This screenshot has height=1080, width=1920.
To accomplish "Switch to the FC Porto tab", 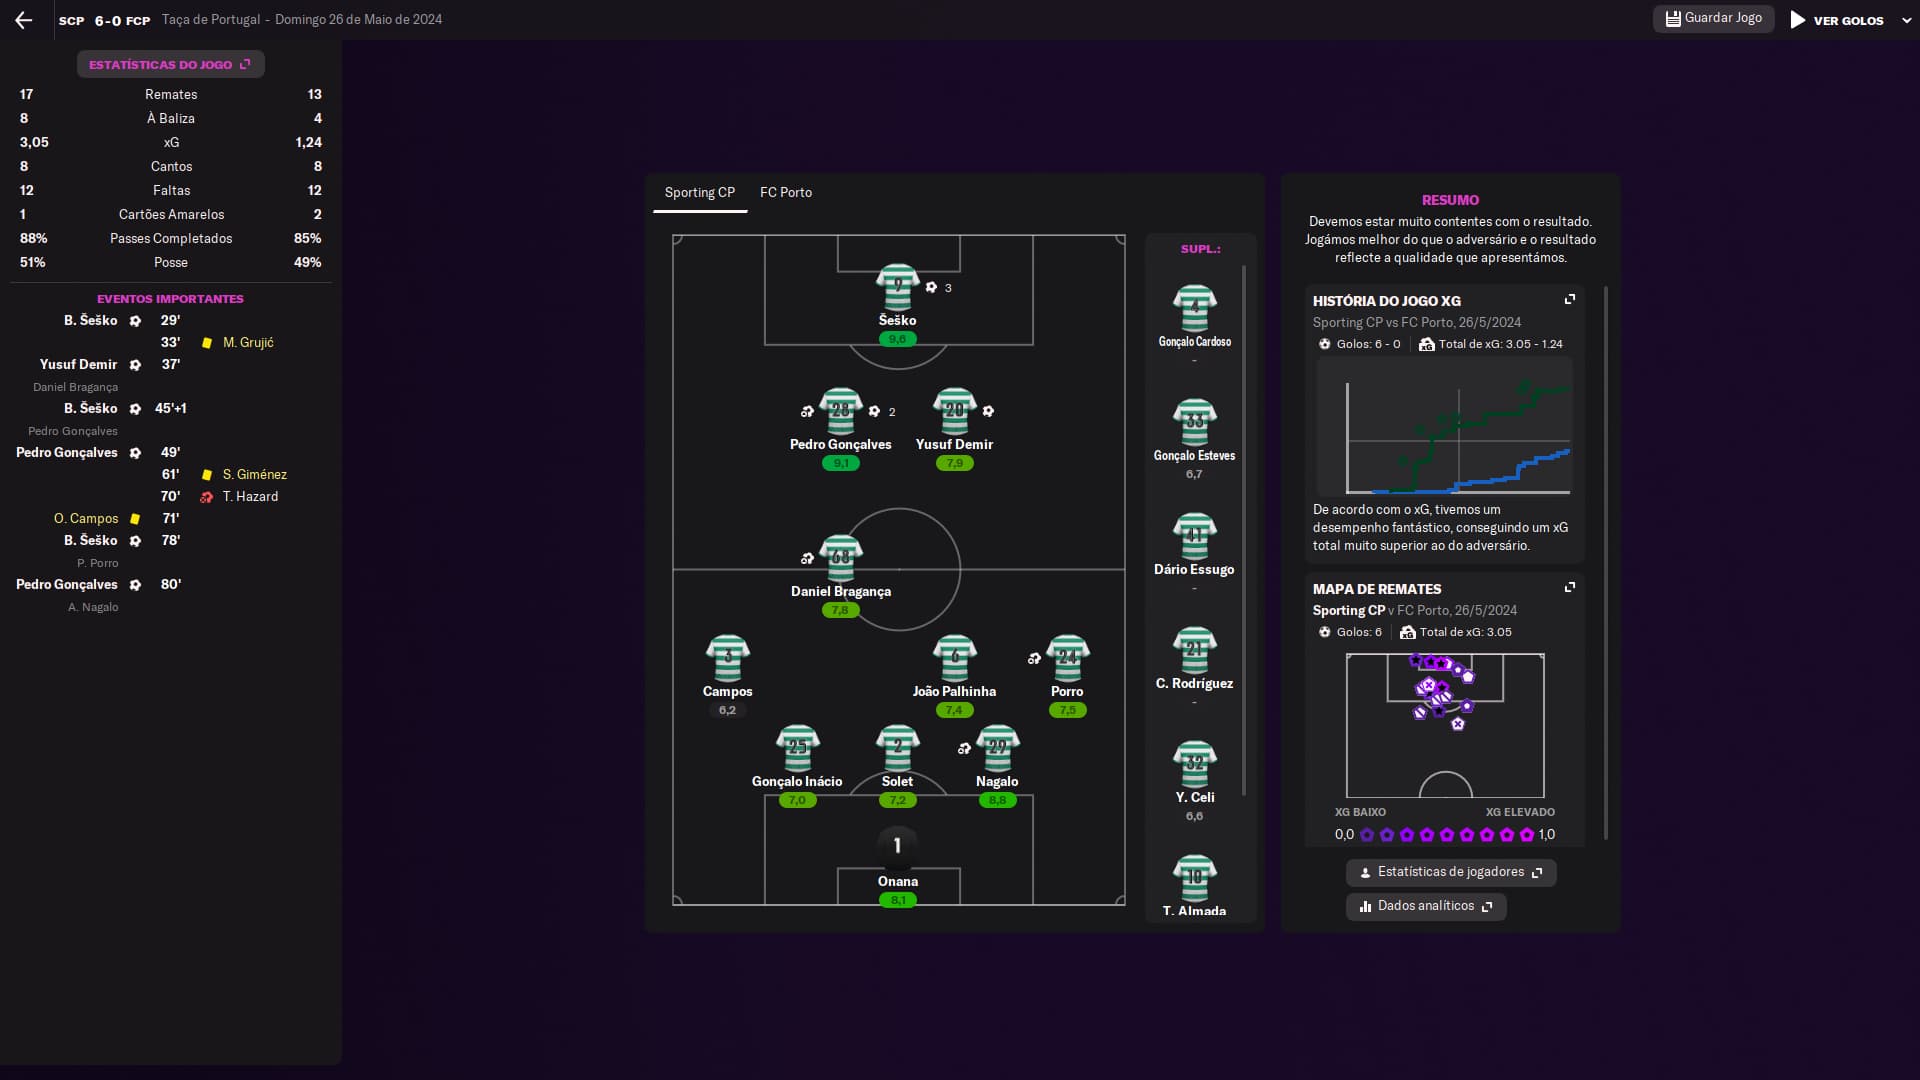I will [x=786, y=192].
